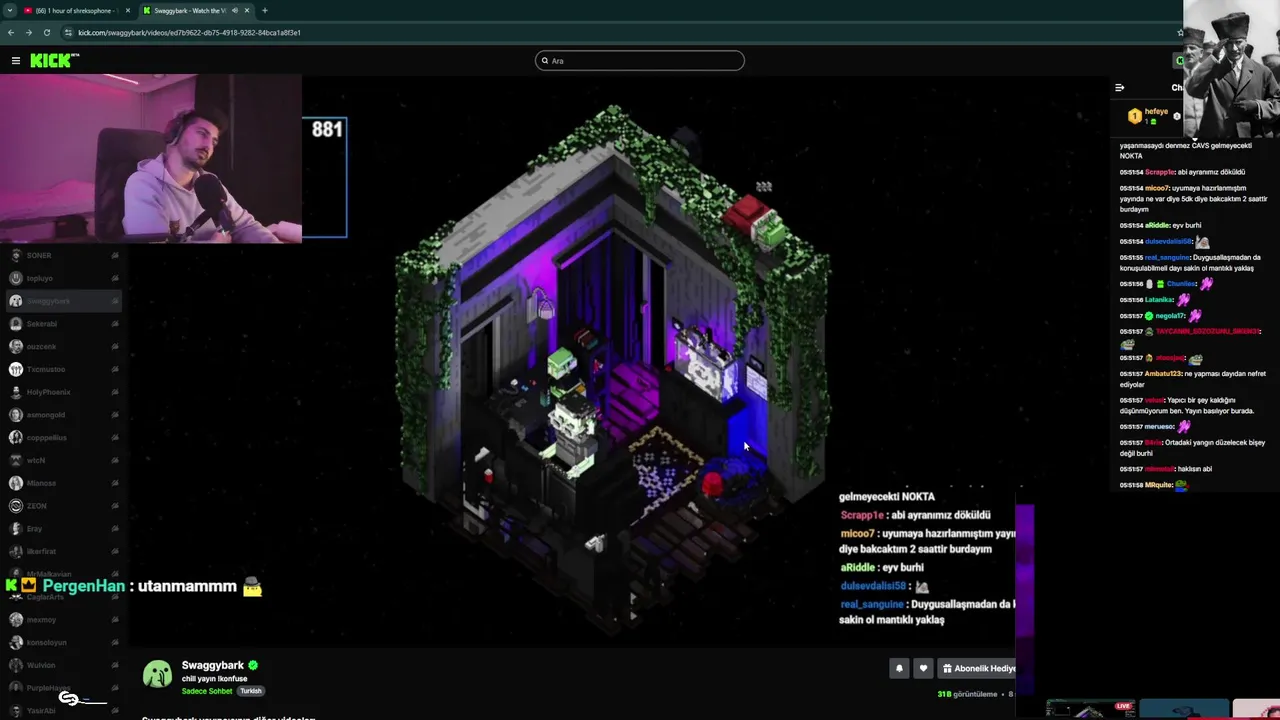Mute the Swaggybark tab audio icon
This screenshot has width=1280, height=720.
point(235,10)
